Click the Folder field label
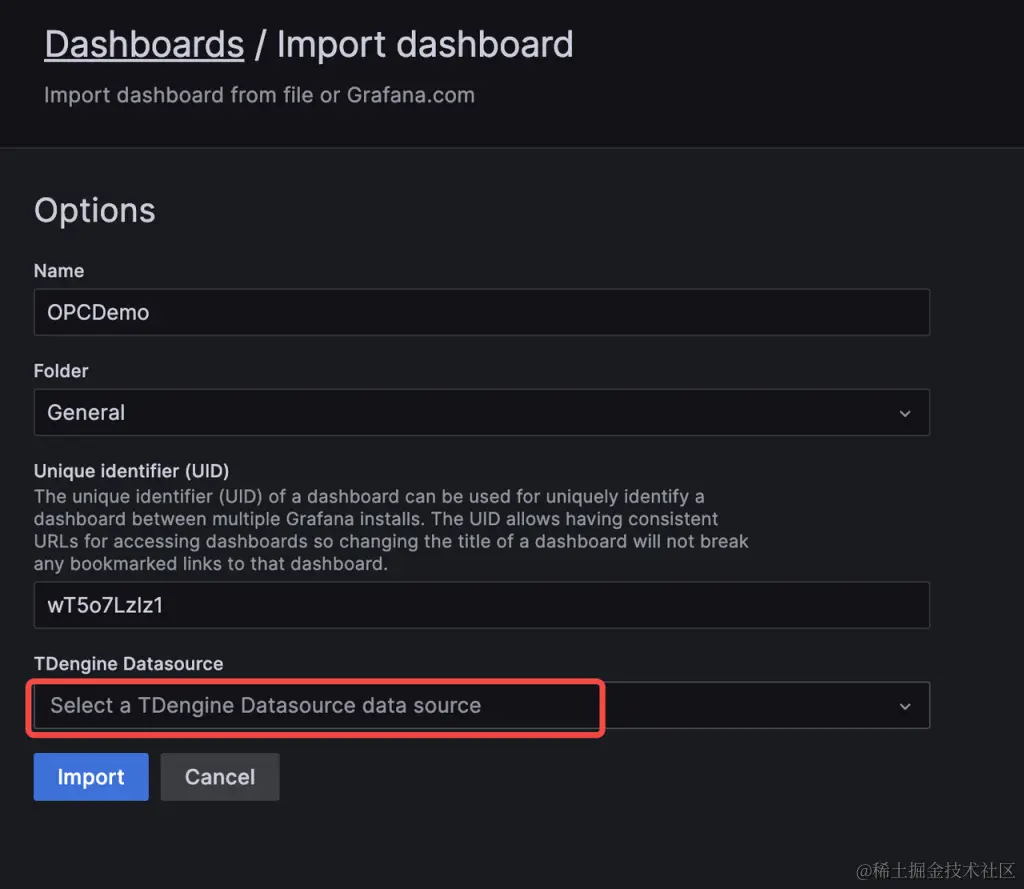 pyautogui.click(x=60, y=370)
